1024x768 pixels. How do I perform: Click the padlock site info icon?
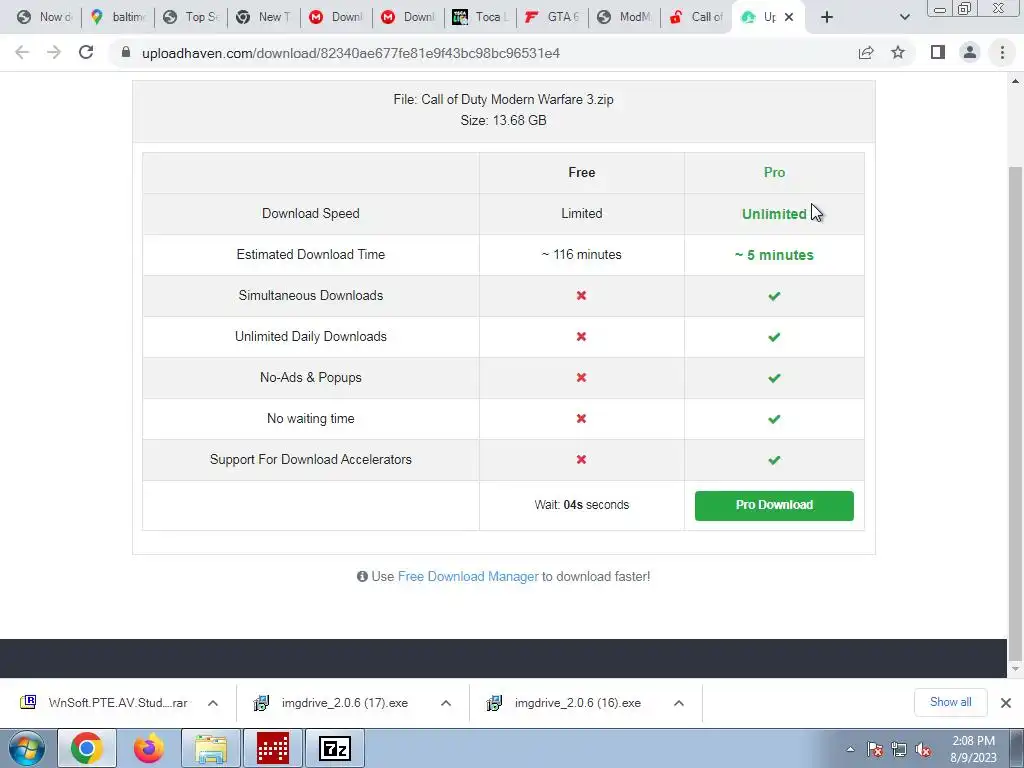[x=126, y=52]
